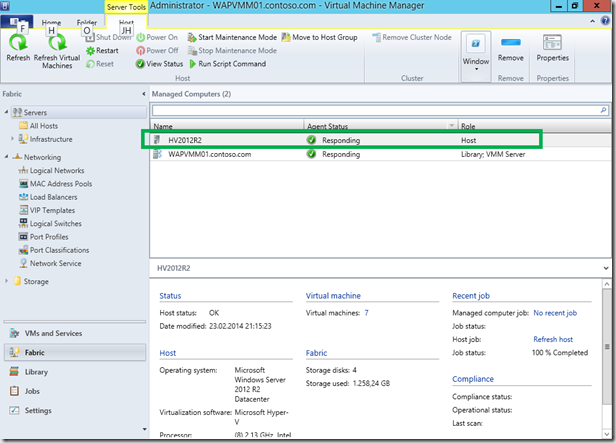Image resolution: width=616 pixels, height=443 pixels.
Task: Open Logical Switches
Action: point(50,223)
